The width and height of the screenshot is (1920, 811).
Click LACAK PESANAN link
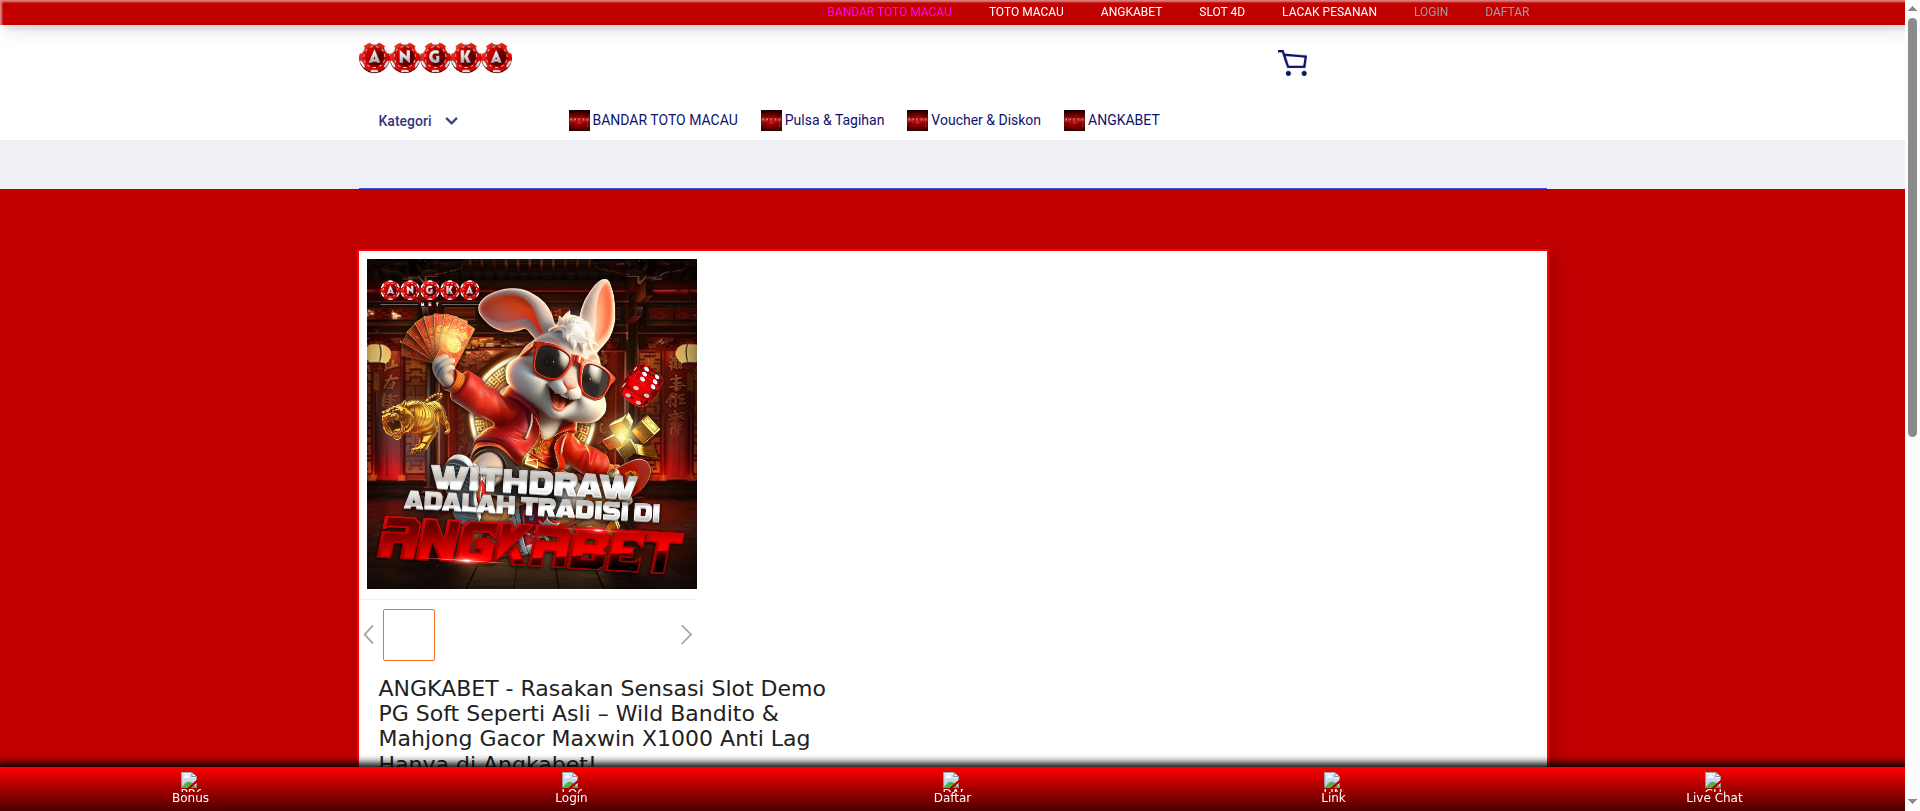[1329, 12]
